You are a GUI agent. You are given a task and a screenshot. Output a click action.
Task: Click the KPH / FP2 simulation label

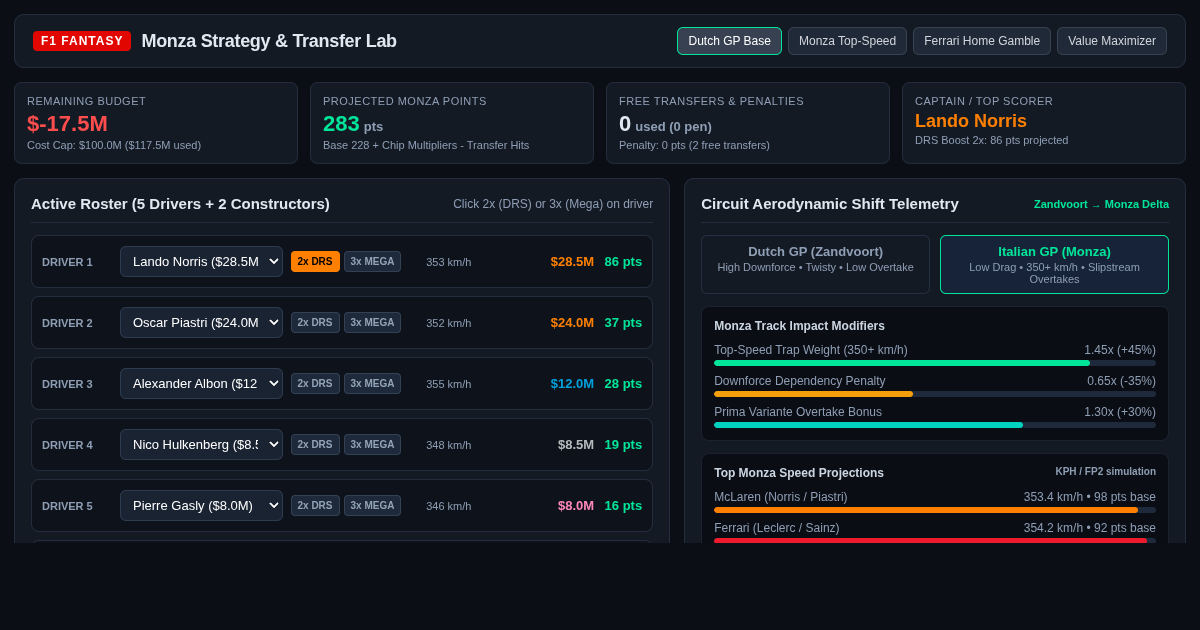click(1105, 472)
